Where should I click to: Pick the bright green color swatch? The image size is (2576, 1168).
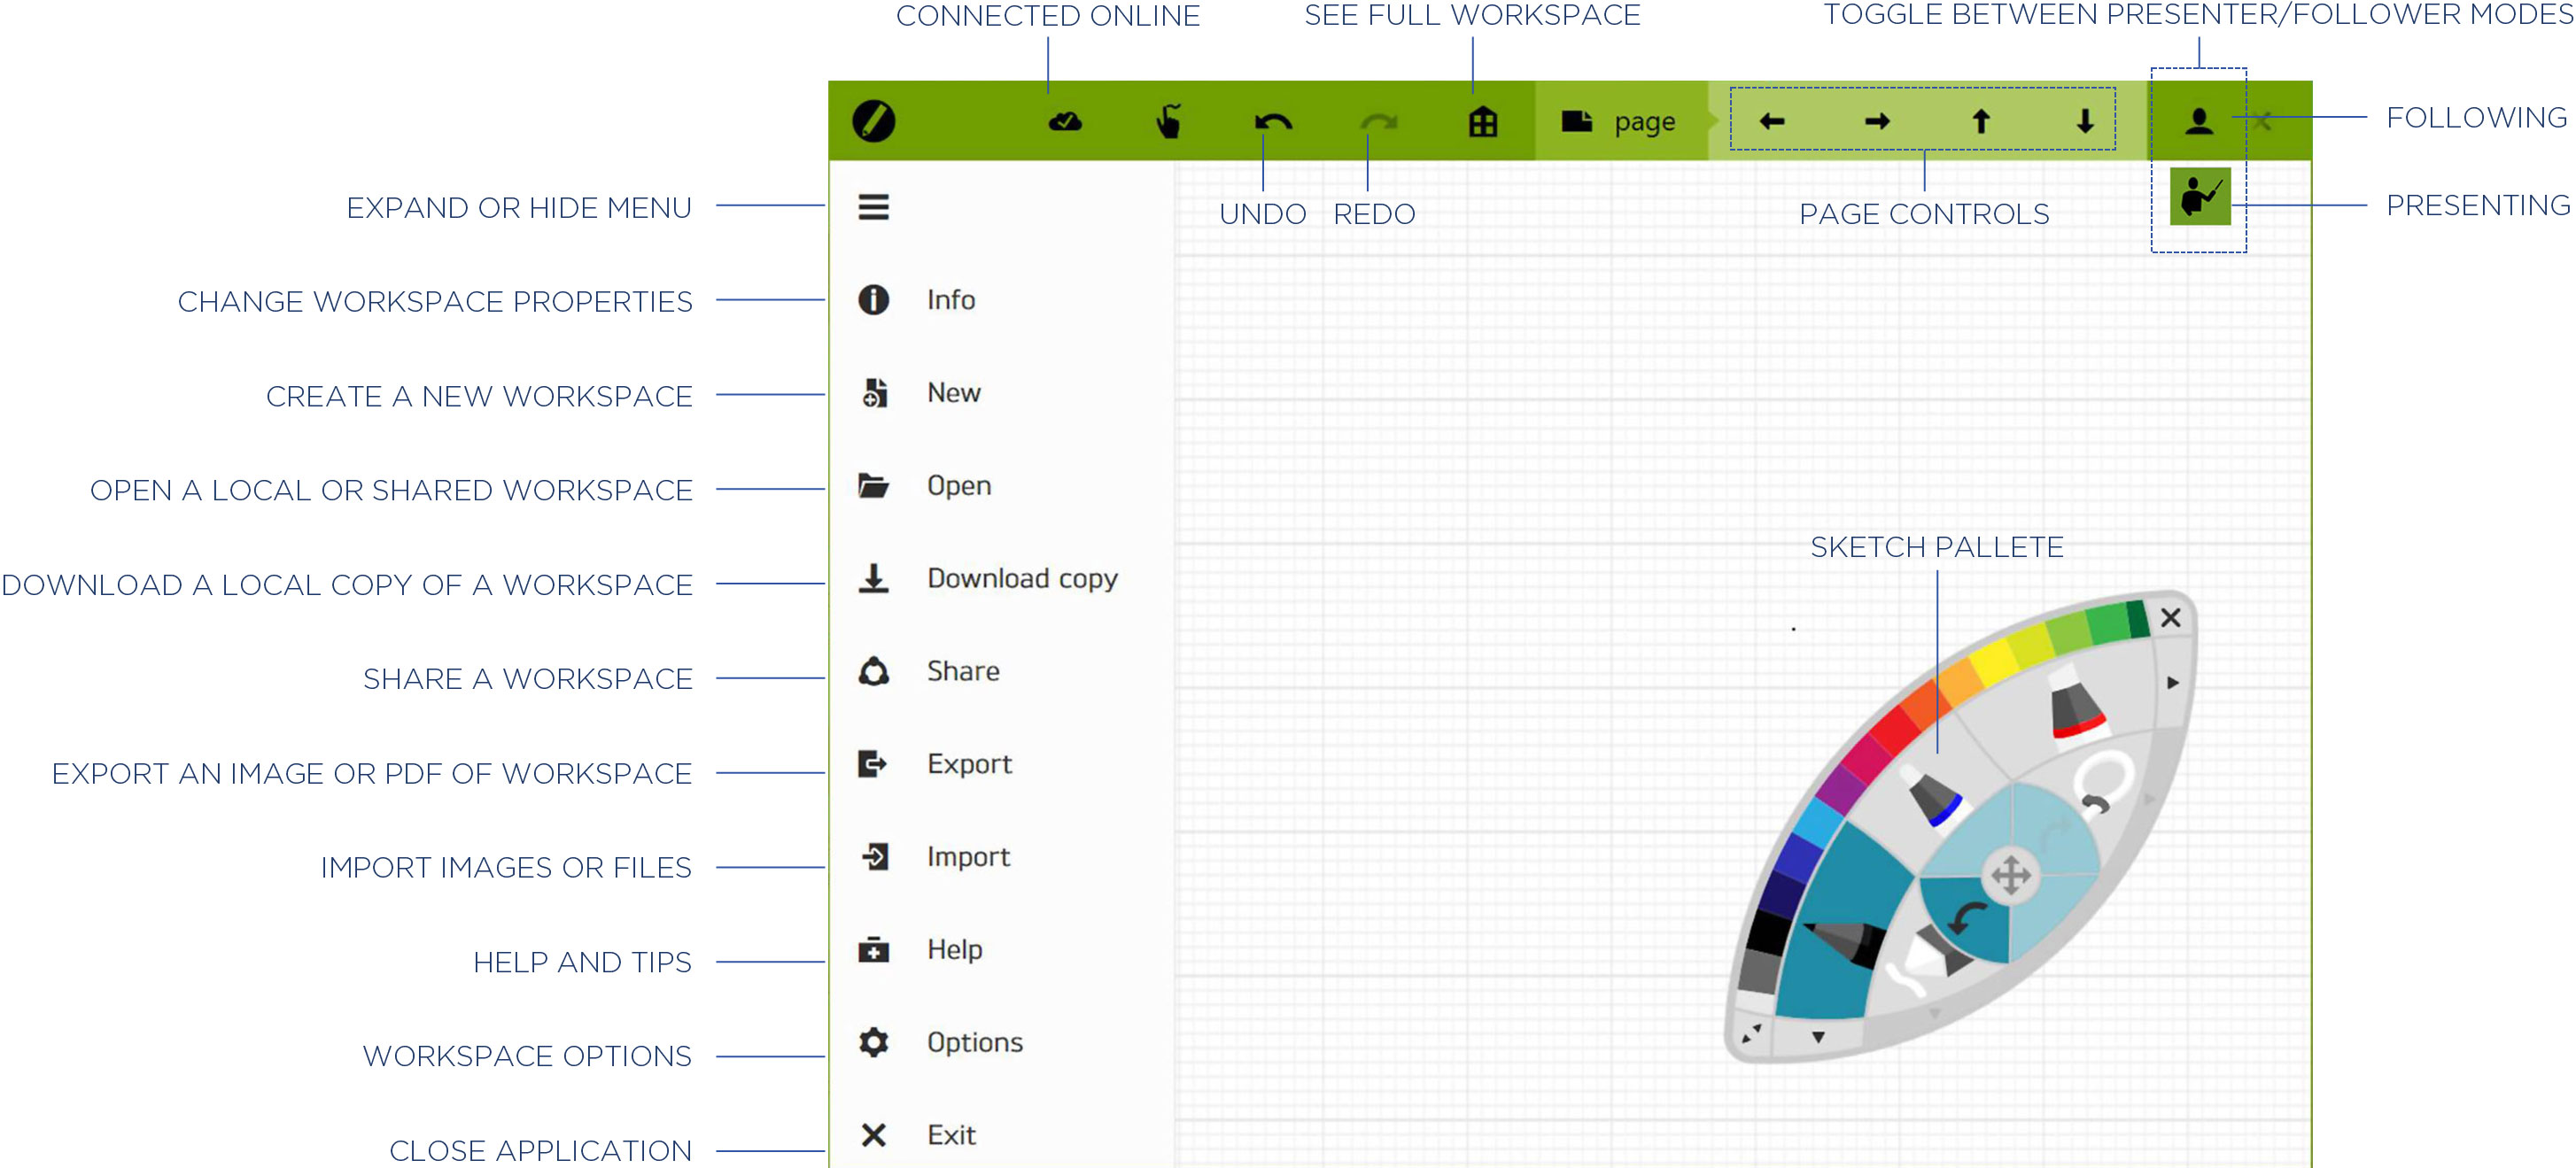coord(2109,626)
